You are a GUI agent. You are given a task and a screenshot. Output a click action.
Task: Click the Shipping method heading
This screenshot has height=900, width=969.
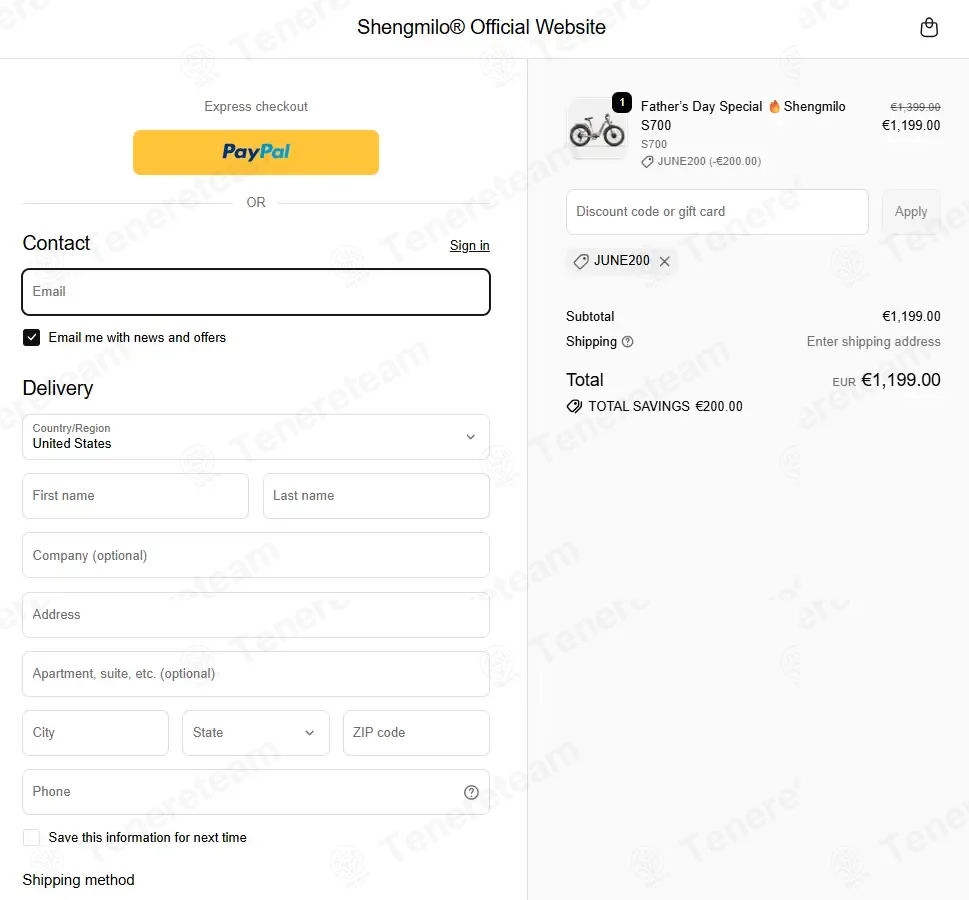(x=78, y=880)
